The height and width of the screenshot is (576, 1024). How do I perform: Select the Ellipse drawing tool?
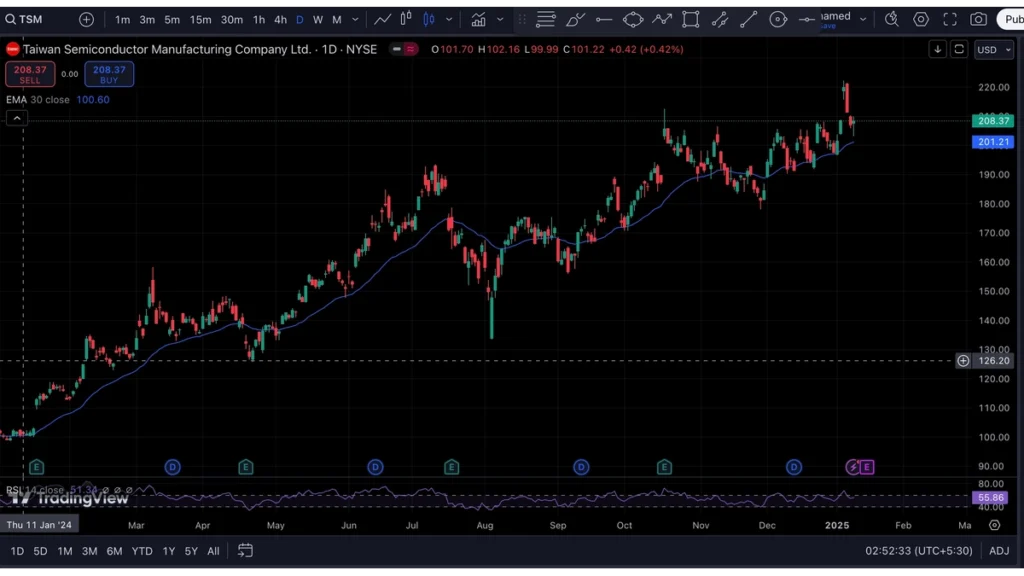click(633, 20)
